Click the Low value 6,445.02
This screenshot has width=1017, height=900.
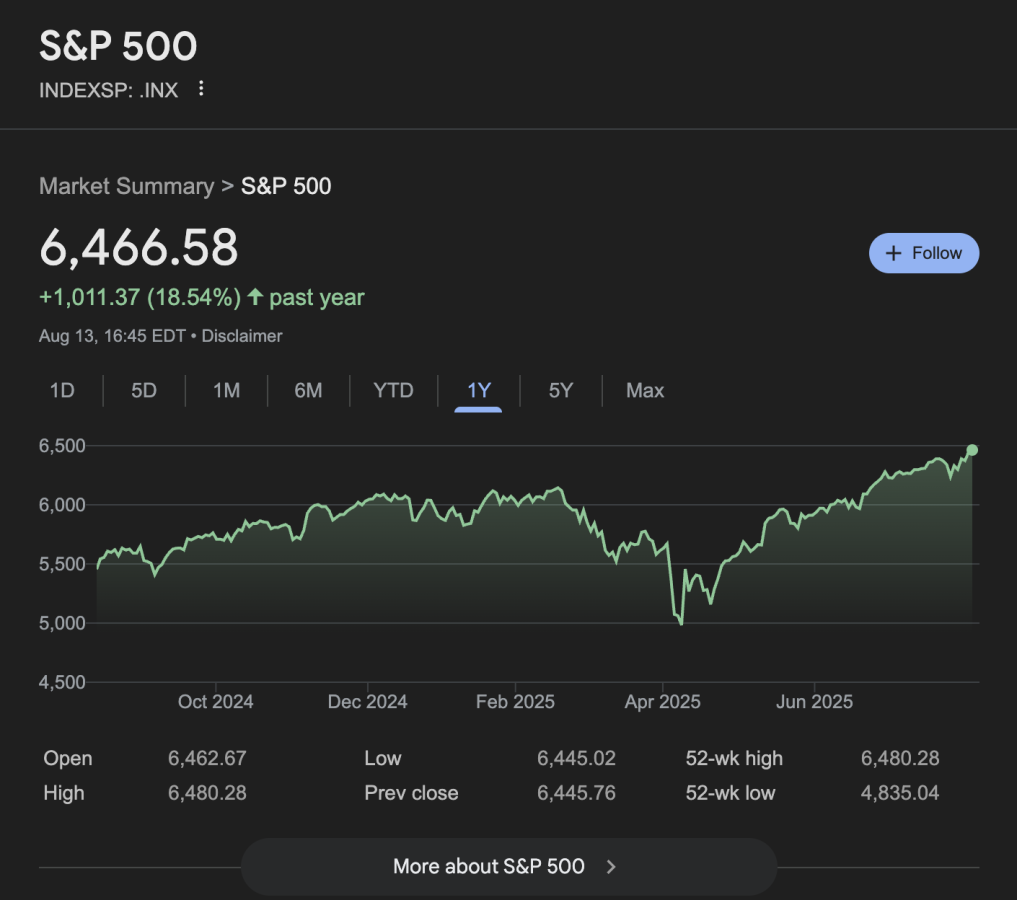tap(576, 758)
